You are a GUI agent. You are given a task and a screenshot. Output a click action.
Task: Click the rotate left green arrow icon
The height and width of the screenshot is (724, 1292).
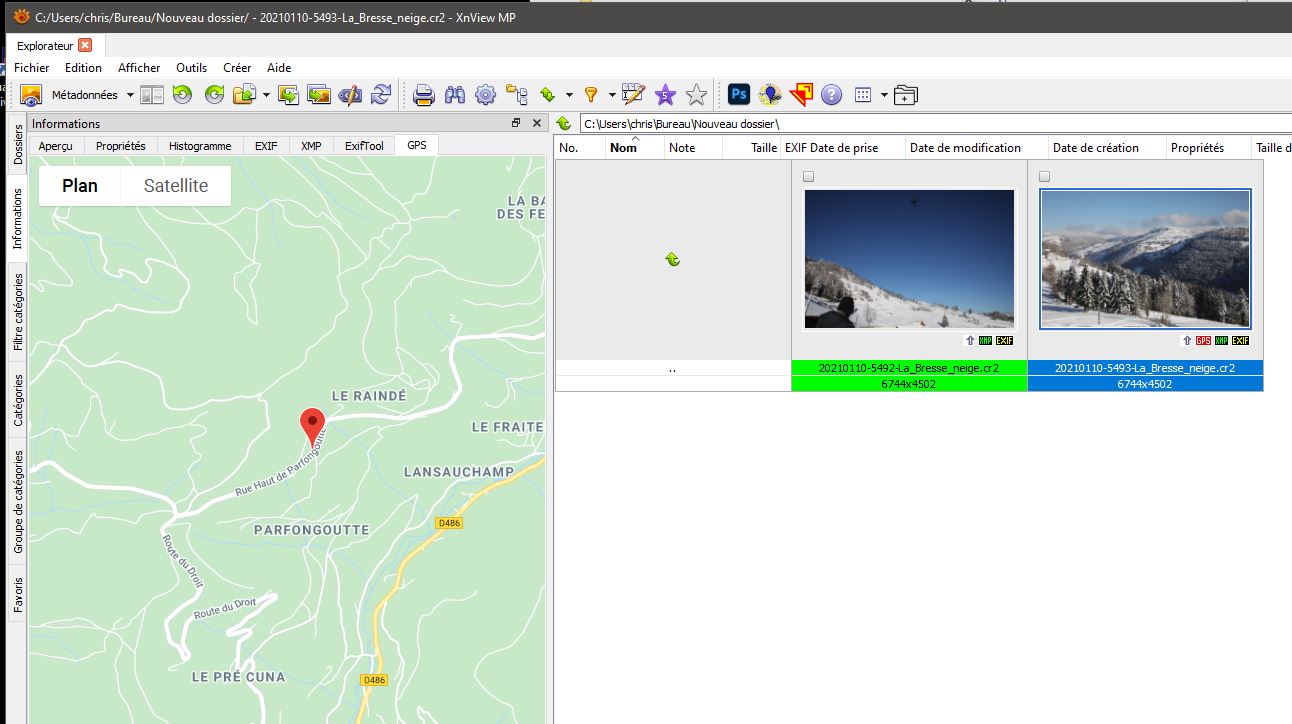coord(182,95)
